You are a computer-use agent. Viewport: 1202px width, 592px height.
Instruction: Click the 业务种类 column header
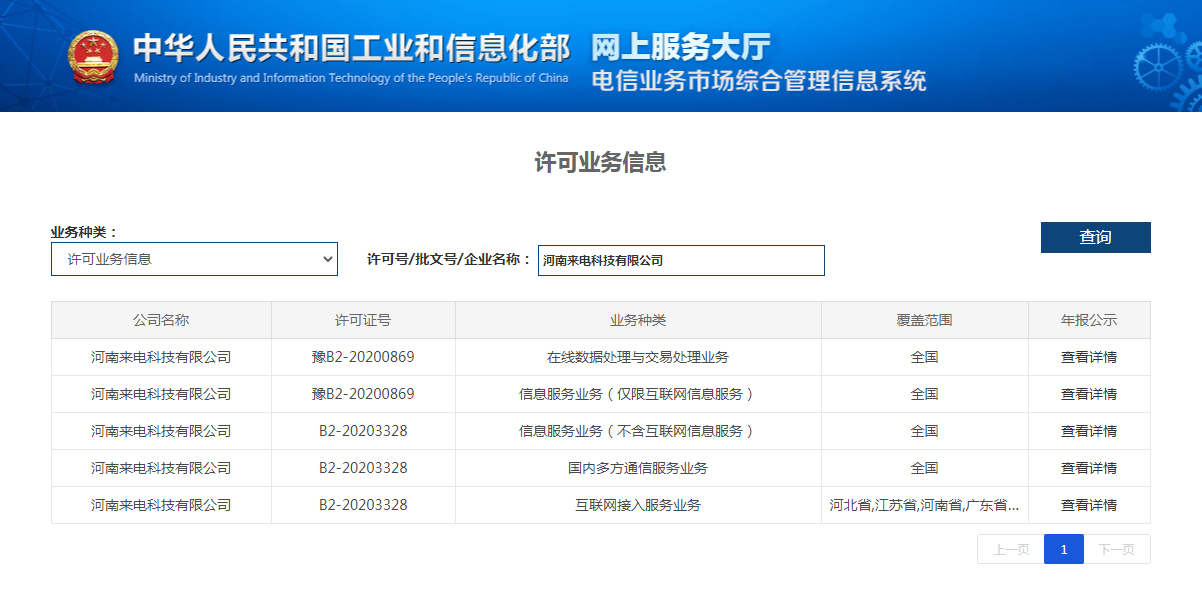[x=638, y=320]
